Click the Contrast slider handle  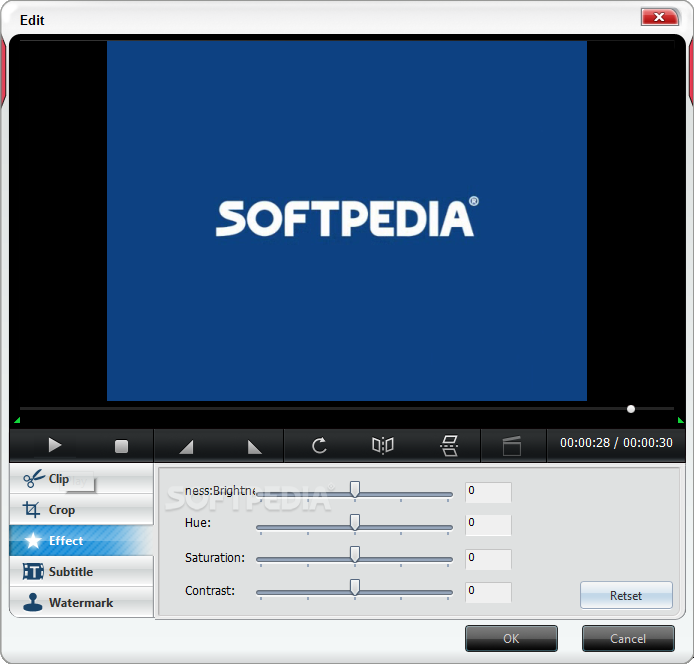[x=355, y=587]
